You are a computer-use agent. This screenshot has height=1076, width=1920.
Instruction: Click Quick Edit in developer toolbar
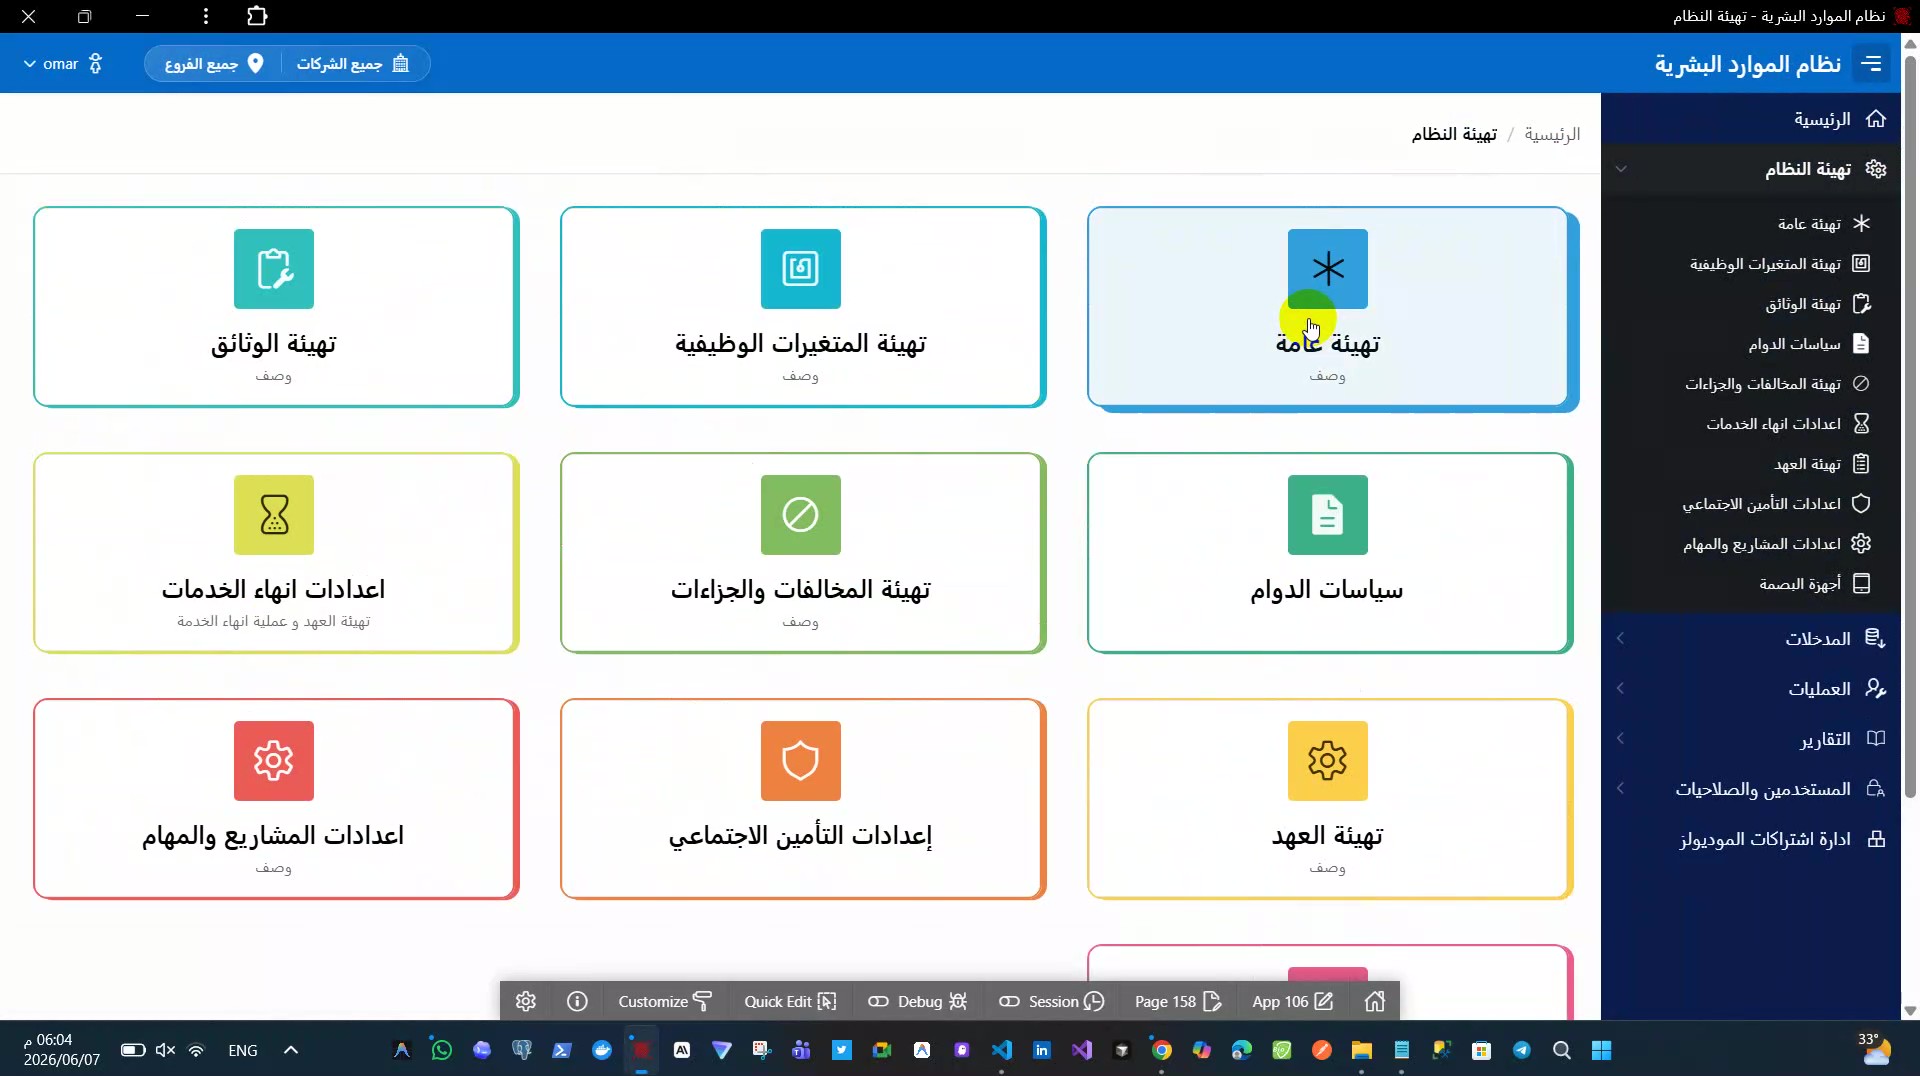(790, 1001)
